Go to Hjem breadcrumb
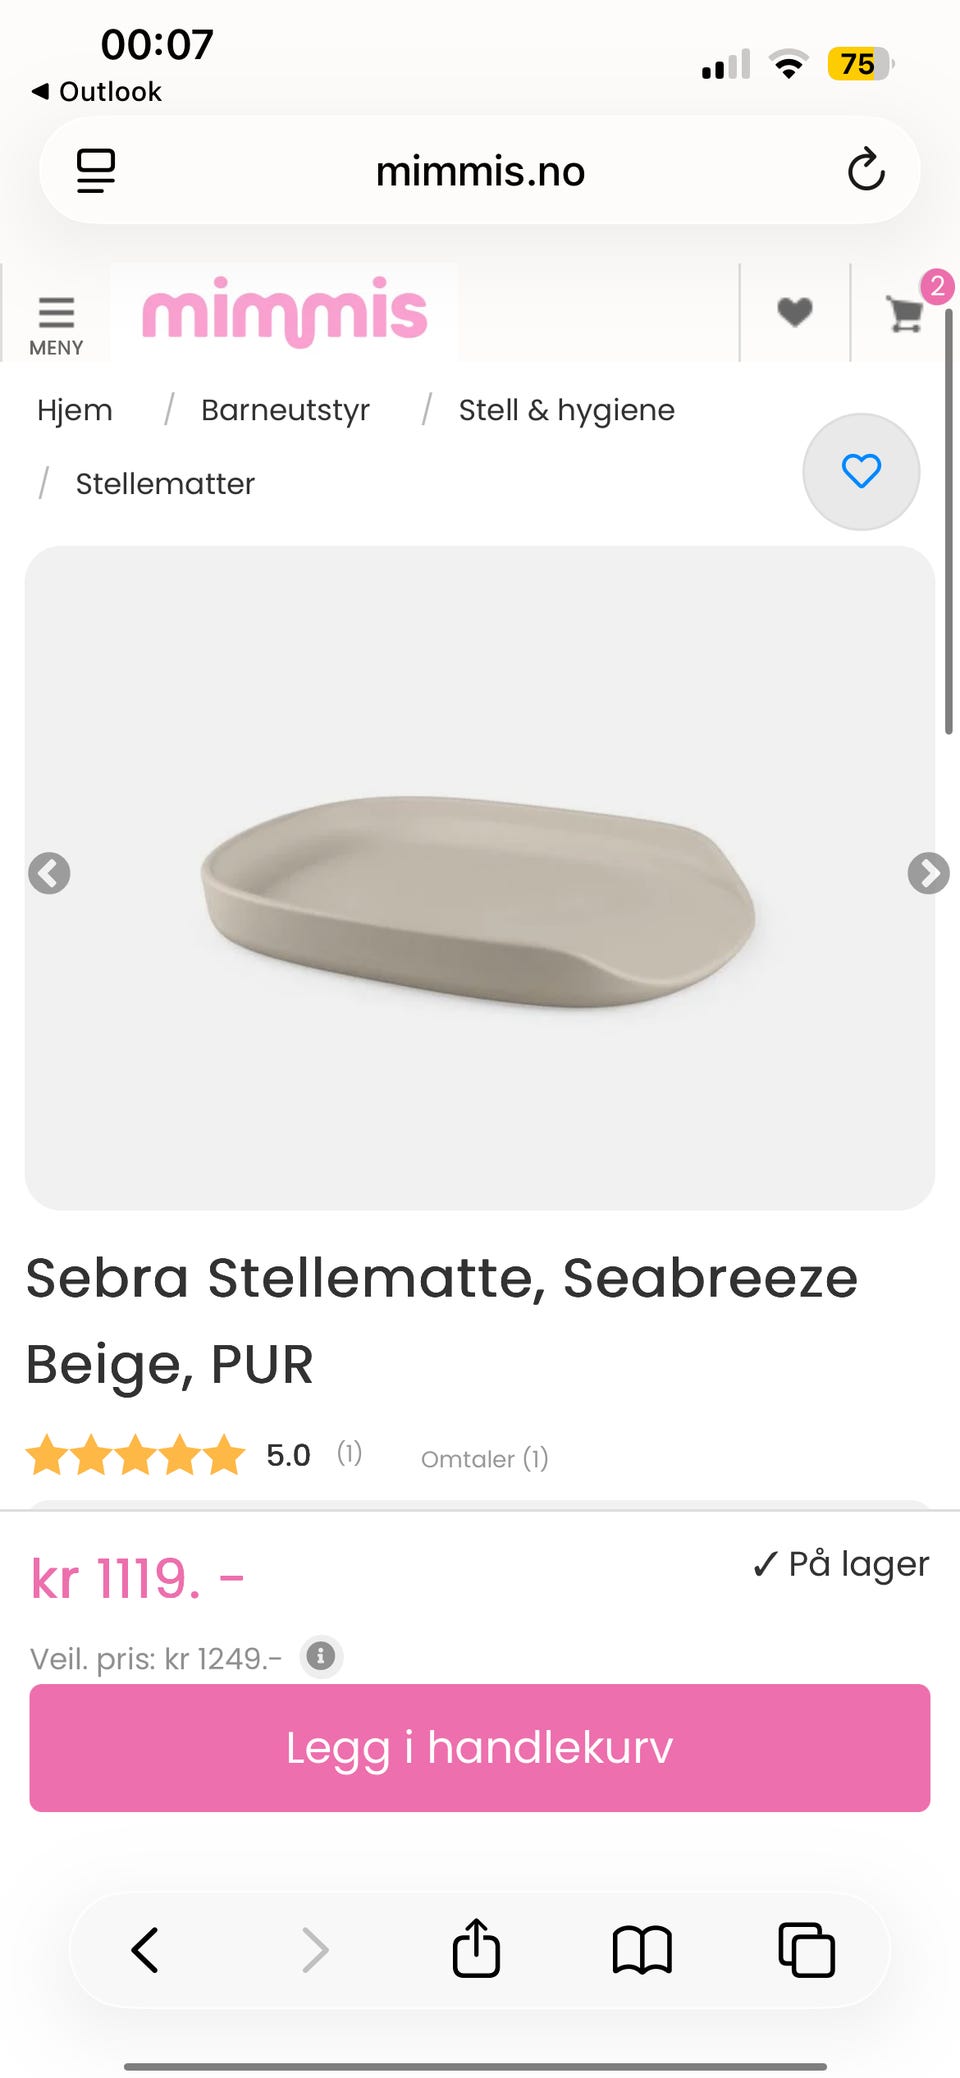Image resolution: width=960 pixels, height=2078 pixels. pyautogui.click(x=75, y=410)
